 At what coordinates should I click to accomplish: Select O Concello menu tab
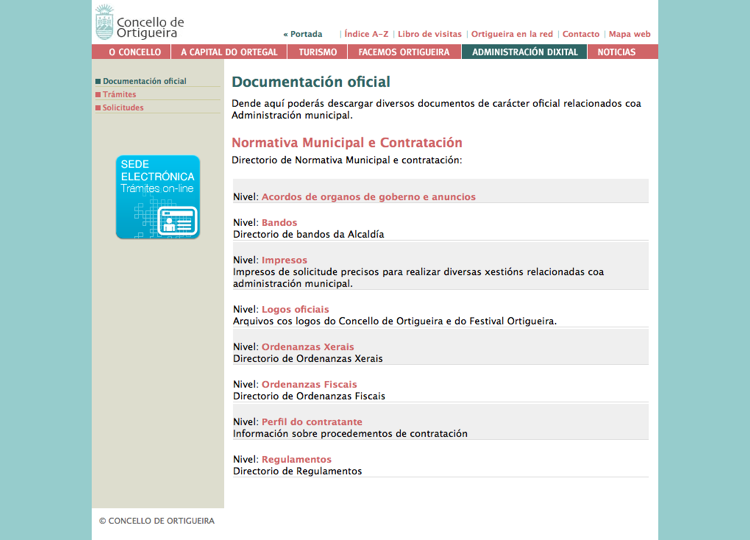click(132, 52)
